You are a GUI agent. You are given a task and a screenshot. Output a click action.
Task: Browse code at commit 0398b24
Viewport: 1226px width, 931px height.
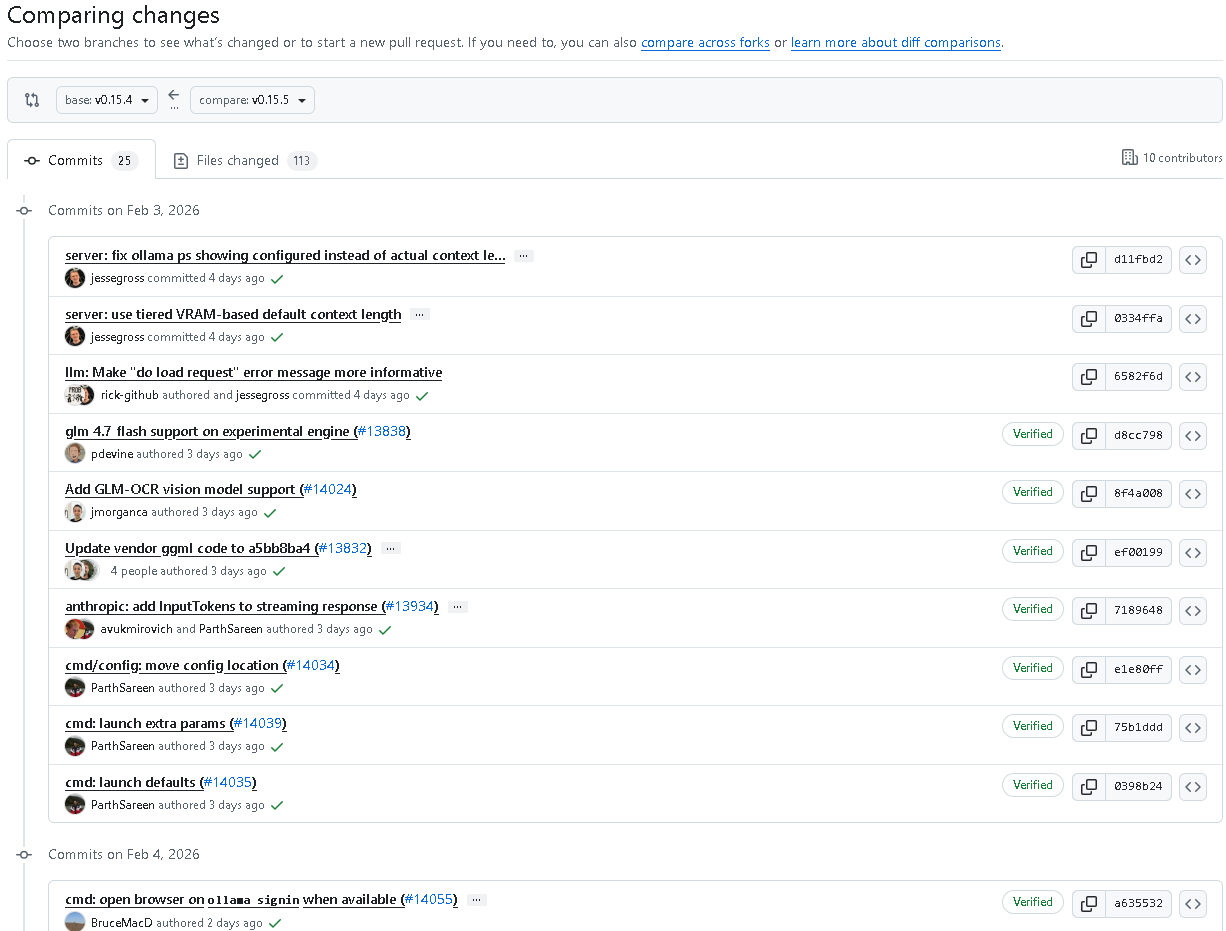(x=1192, y=787)
